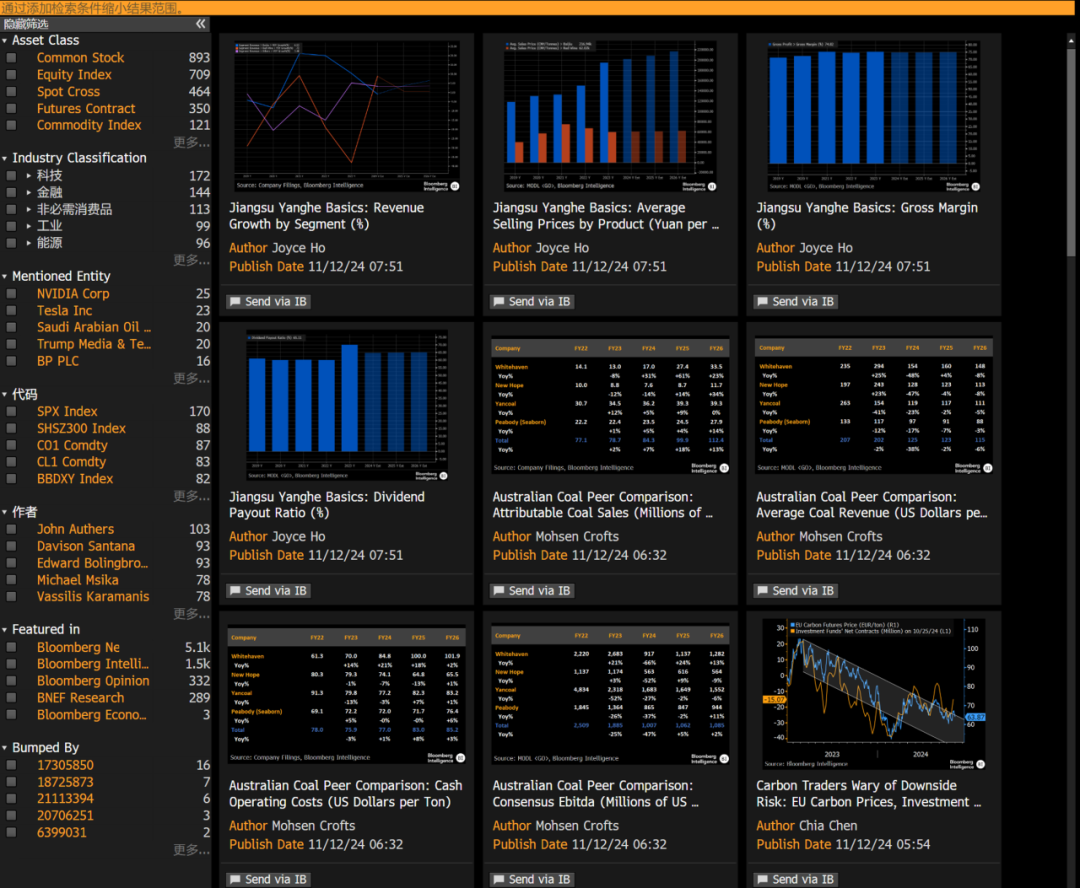This screenshot has height=888, width=1080.
Task: Expand the 科技 industry tree node
Action: tap(28, 176)
